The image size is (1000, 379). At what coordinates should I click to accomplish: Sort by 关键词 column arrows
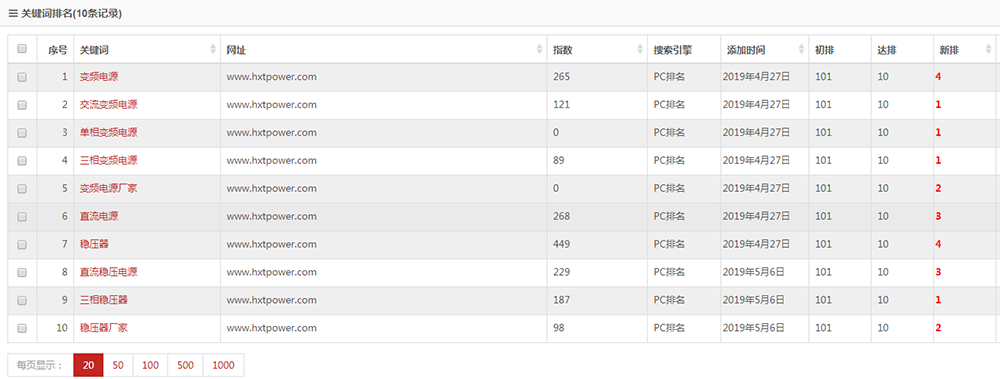[213, 49]
